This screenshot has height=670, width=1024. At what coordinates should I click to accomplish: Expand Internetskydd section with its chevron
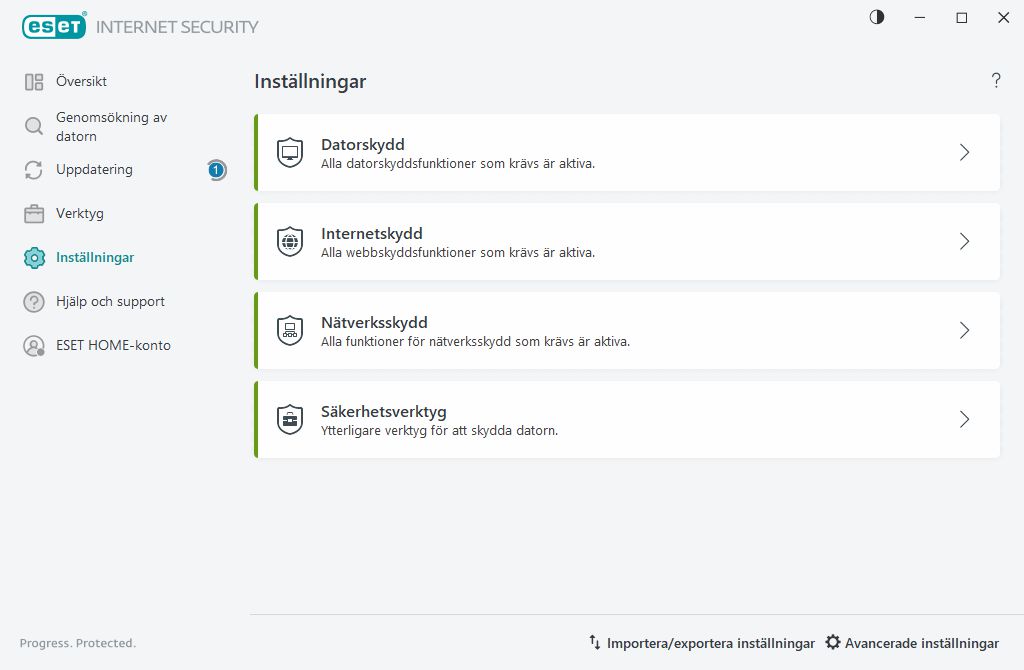[964, 242]
